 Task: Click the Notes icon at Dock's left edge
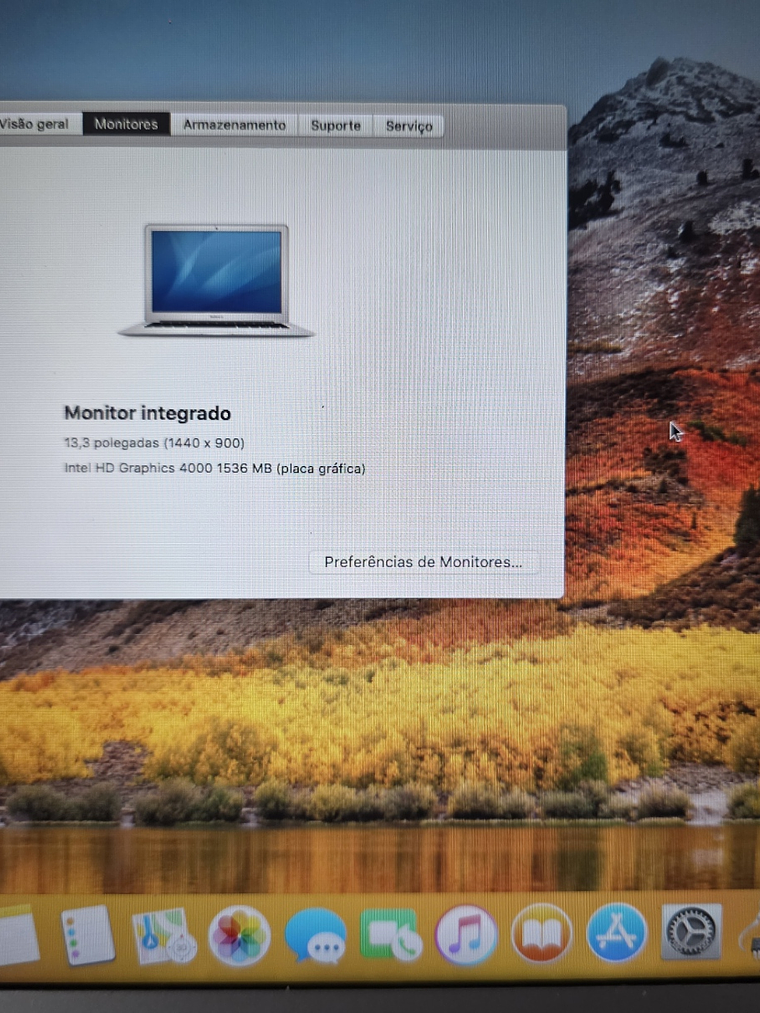(18, 937)
